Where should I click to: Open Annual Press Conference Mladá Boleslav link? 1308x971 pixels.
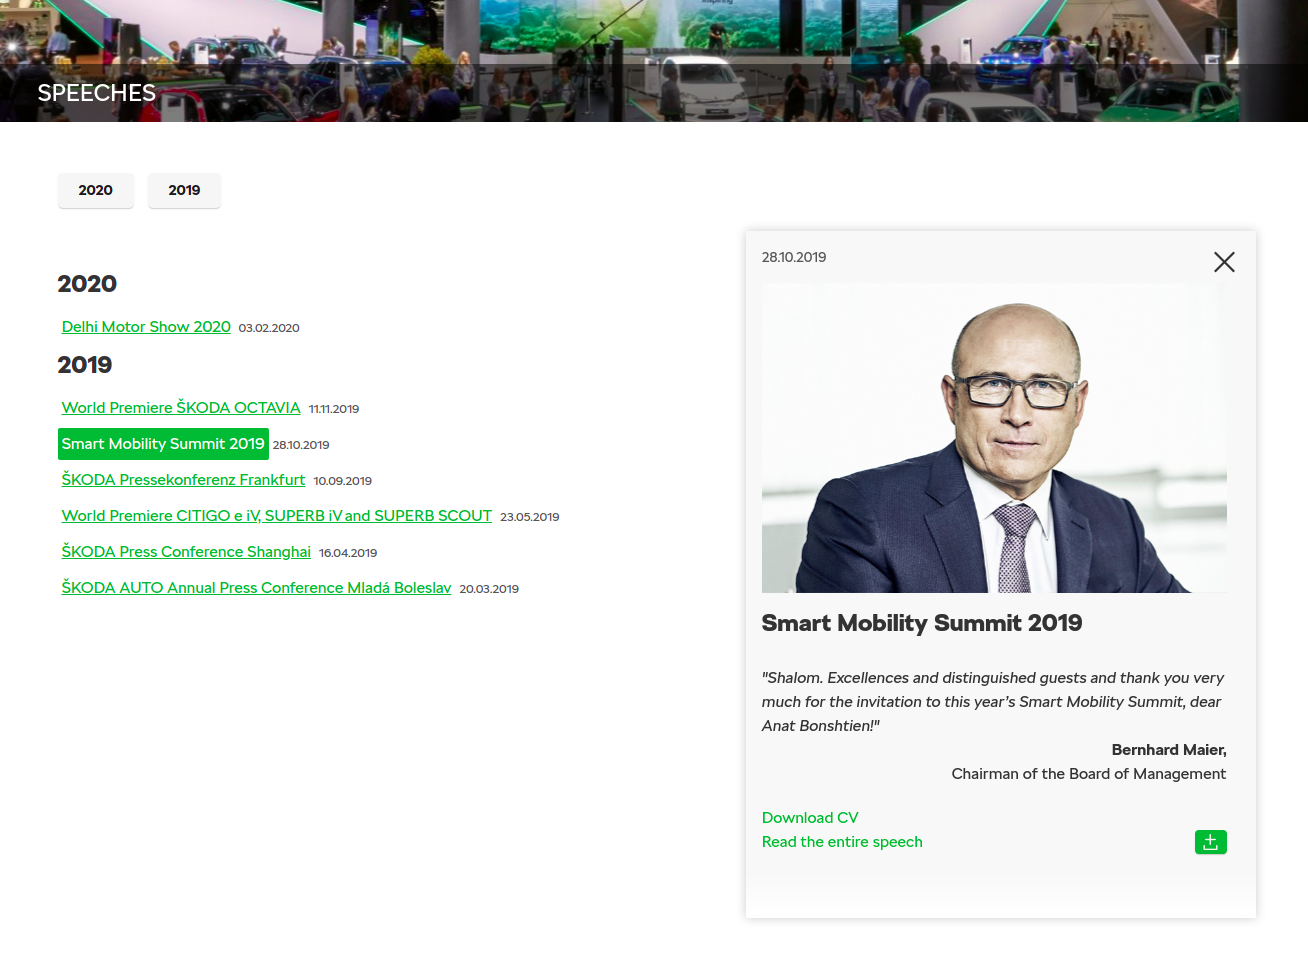(256, 588)
